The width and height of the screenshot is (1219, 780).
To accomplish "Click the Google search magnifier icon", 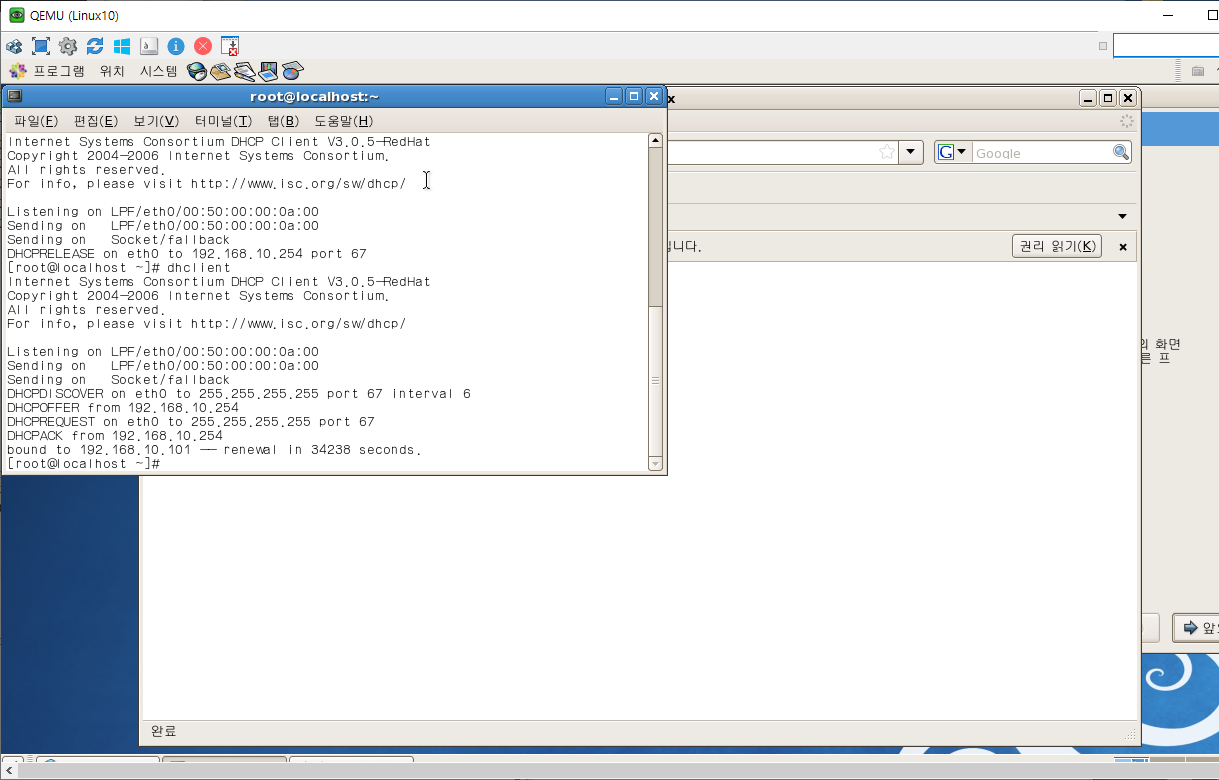I will pos(1121,152).
